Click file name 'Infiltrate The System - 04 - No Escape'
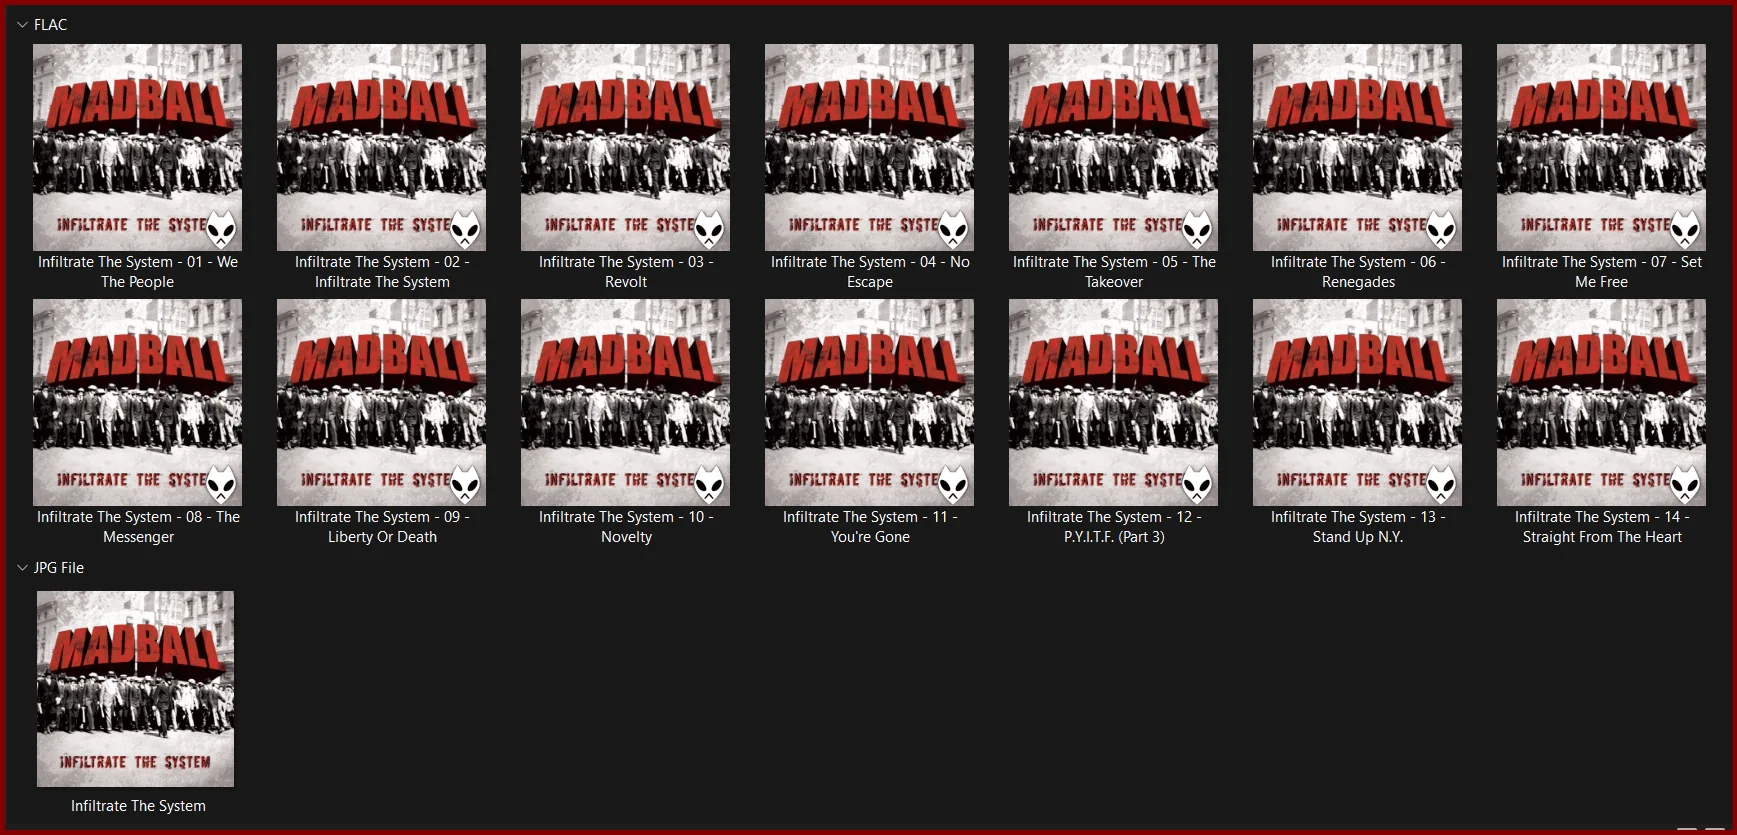This screenshot has width=1737, height=835. (x=870, y=272)
